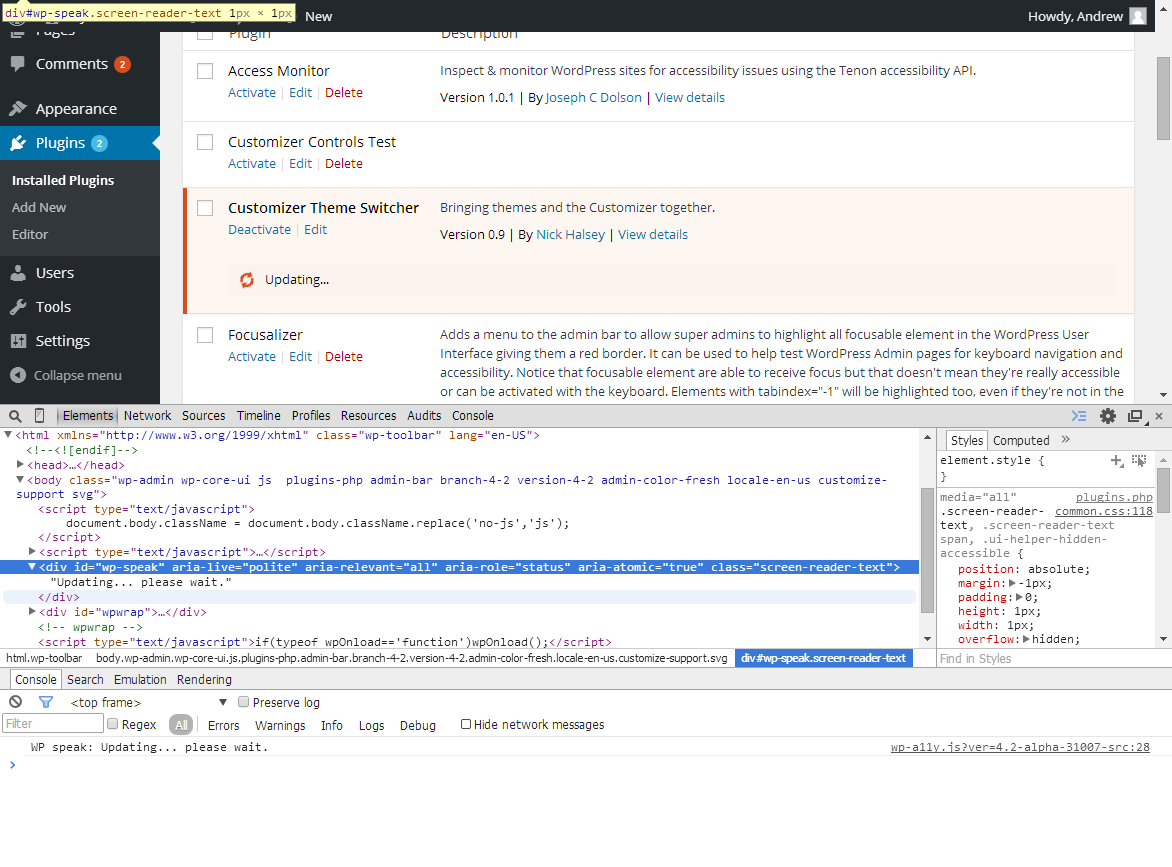Collapse the html root node triangle
Viewport: 1172px width, 867px height.
point(8,434)
